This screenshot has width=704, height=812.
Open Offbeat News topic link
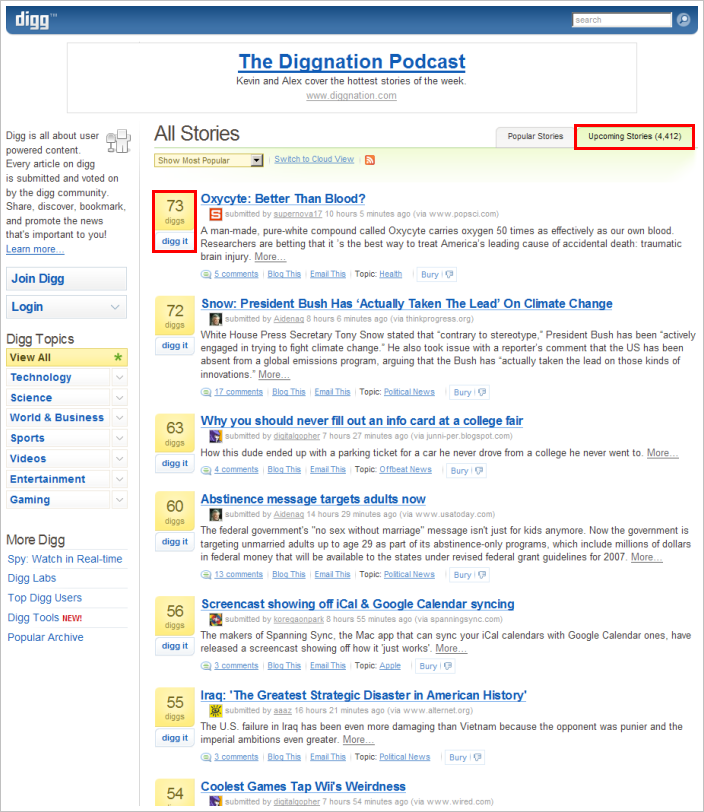[406, 470]
